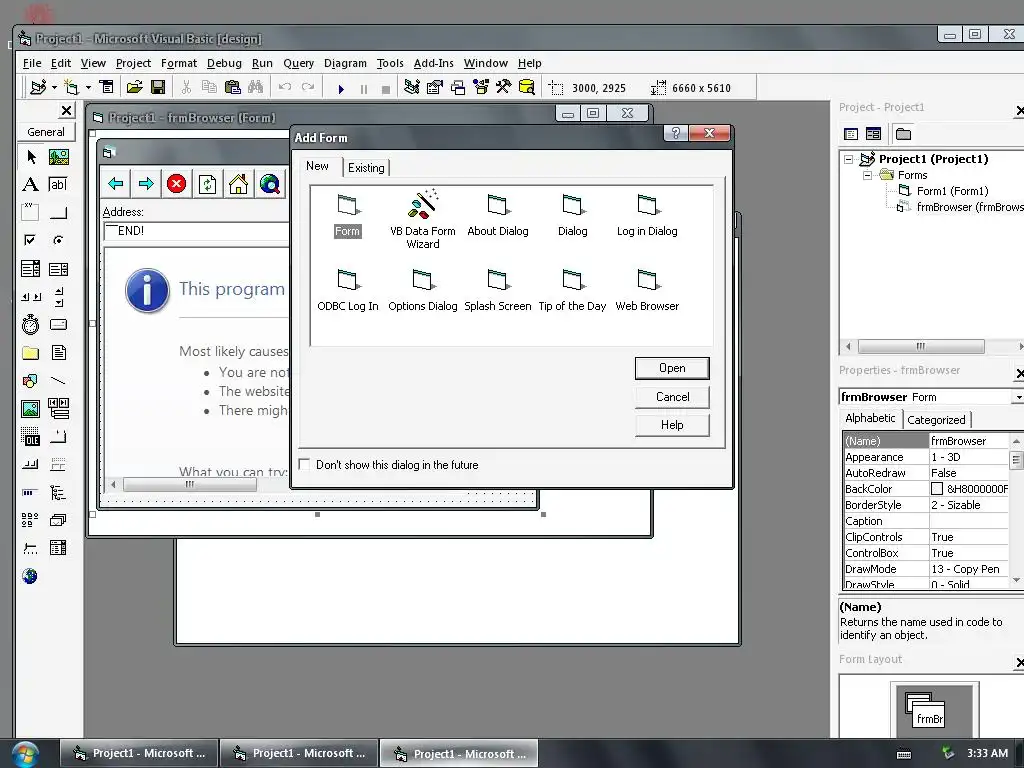Select the PictureBox tool in toolbox
The height and width of the screenshot is (768, 1024).
pos(58,157)
